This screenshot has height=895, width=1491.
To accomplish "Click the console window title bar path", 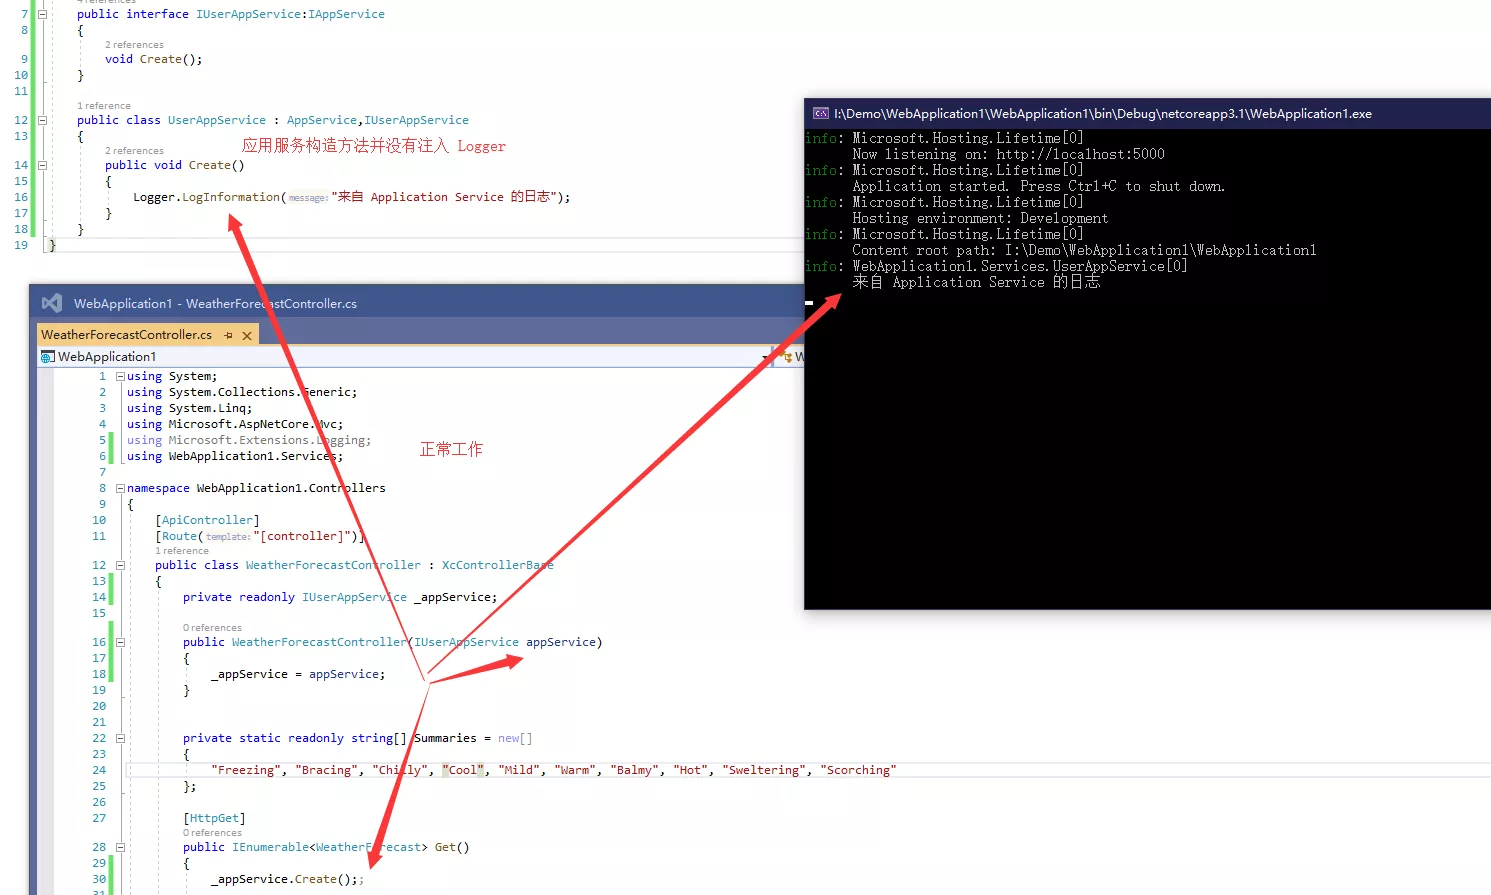I will point(1102,114).
